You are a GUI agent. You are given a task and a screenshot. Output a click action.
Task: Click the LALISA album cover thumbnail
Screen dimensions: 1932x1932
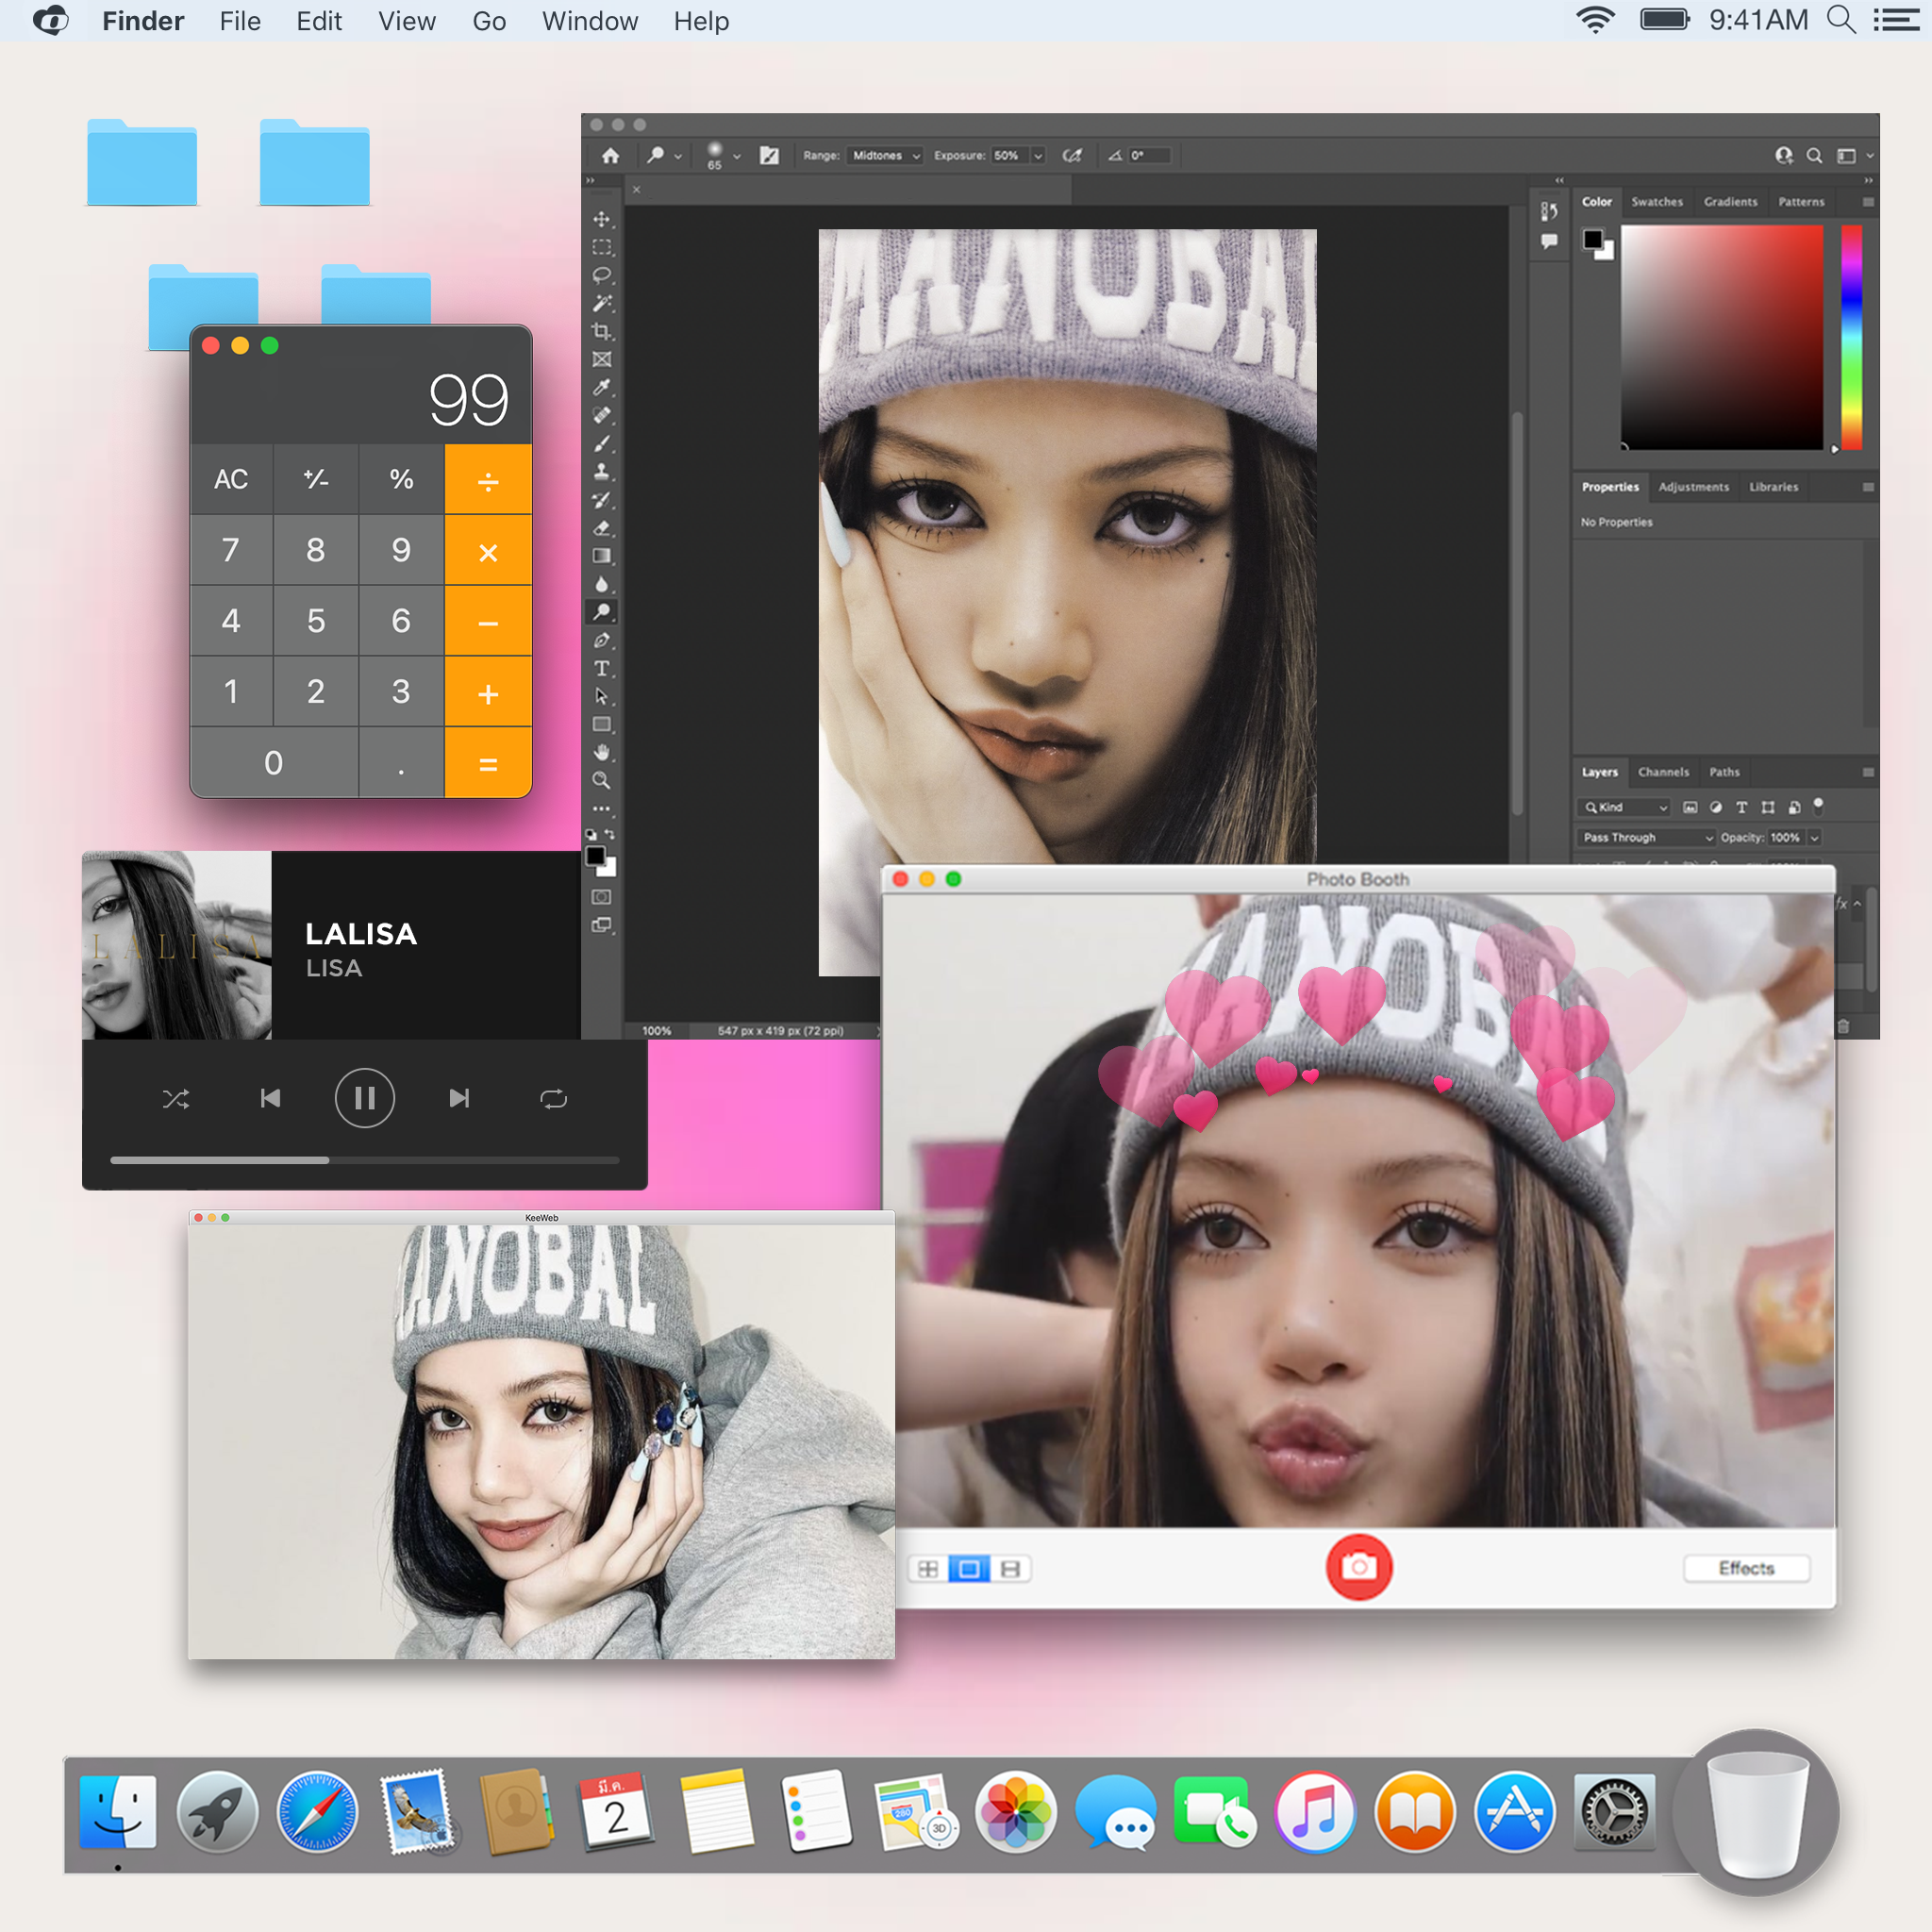tap(177, 945)
